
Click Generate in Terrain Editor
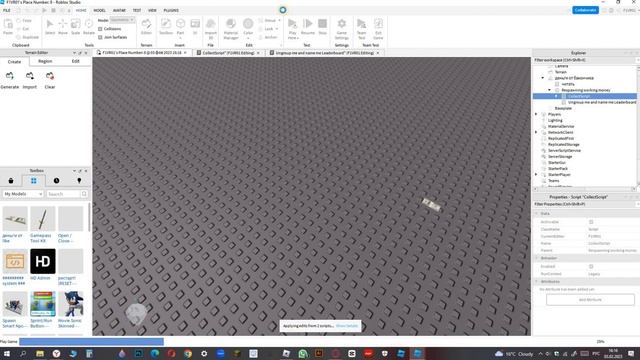pos(9,80)
